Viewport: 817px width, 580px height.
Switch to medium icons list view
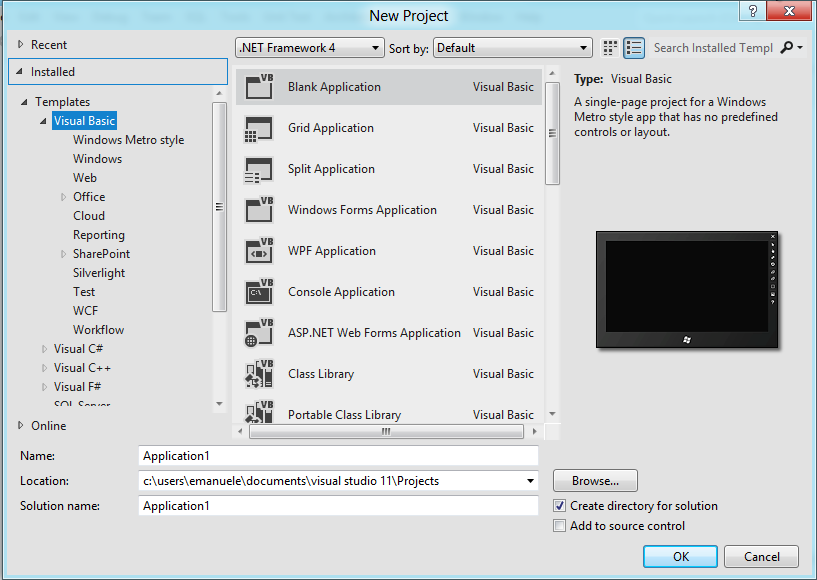634,48
